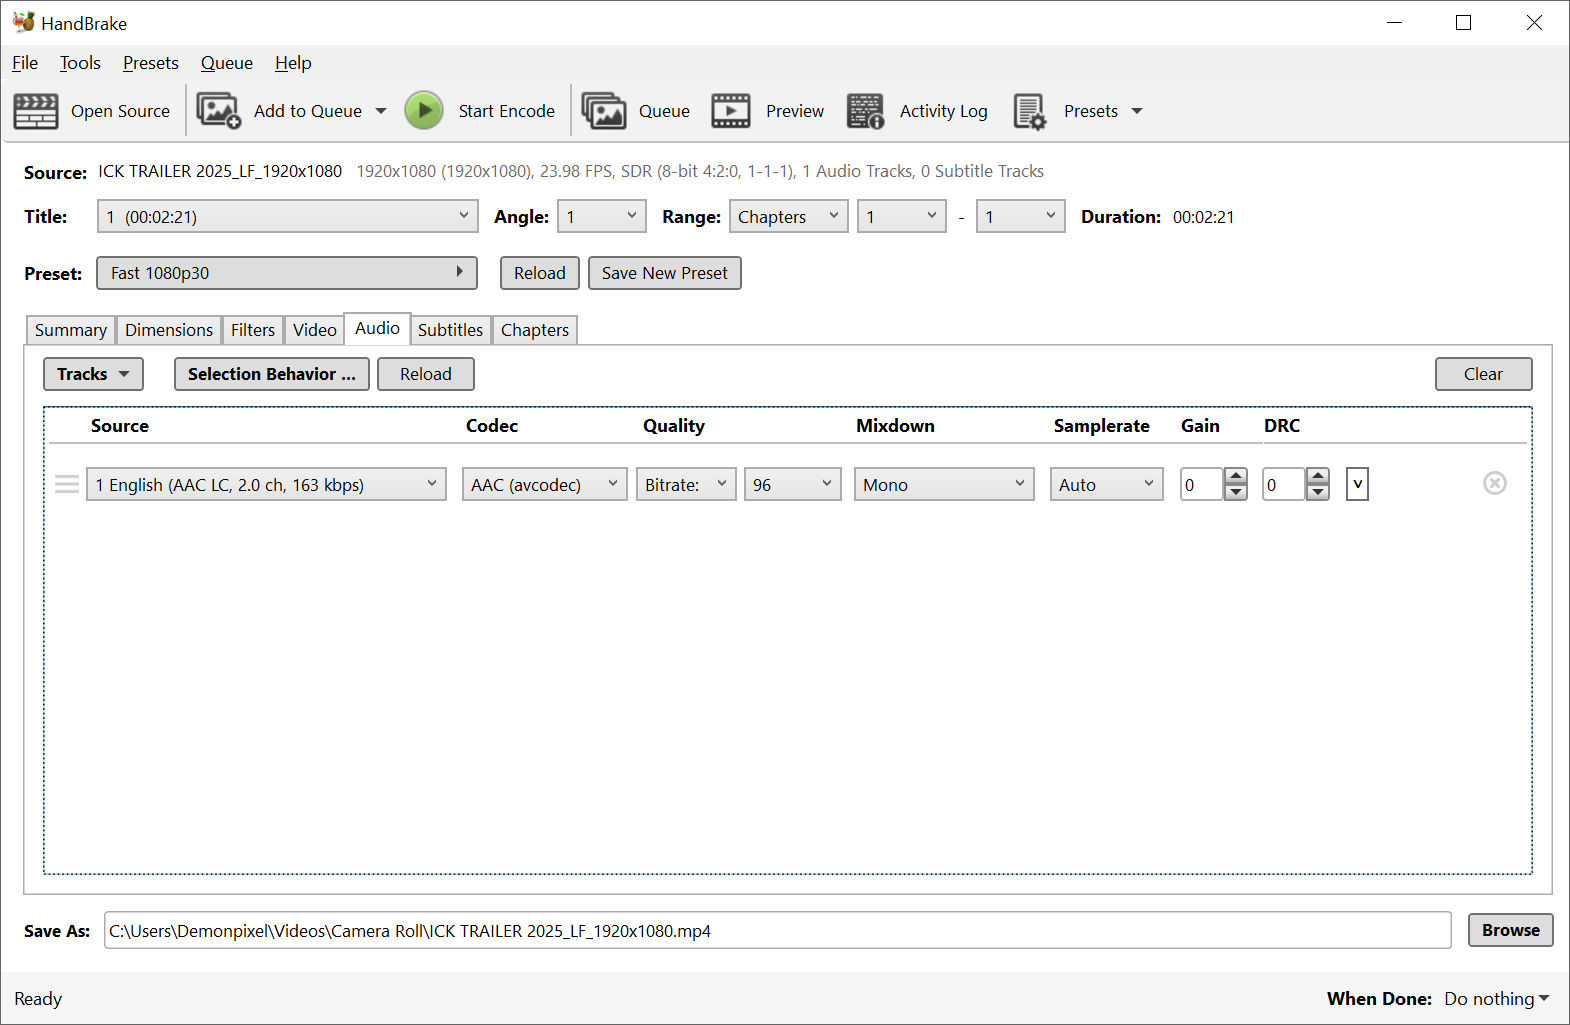Viewport: 1570px width, 1025px height.
Task: Switch to the Chapters tab
Action: click(x=535, y=330)
